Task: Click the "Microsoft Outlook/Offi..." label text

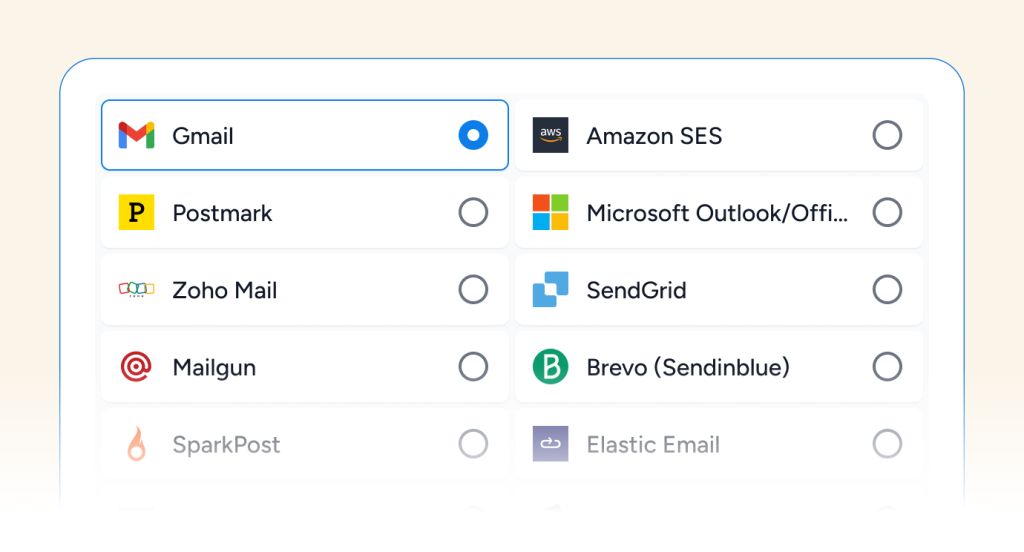Action: coord(717,213)
